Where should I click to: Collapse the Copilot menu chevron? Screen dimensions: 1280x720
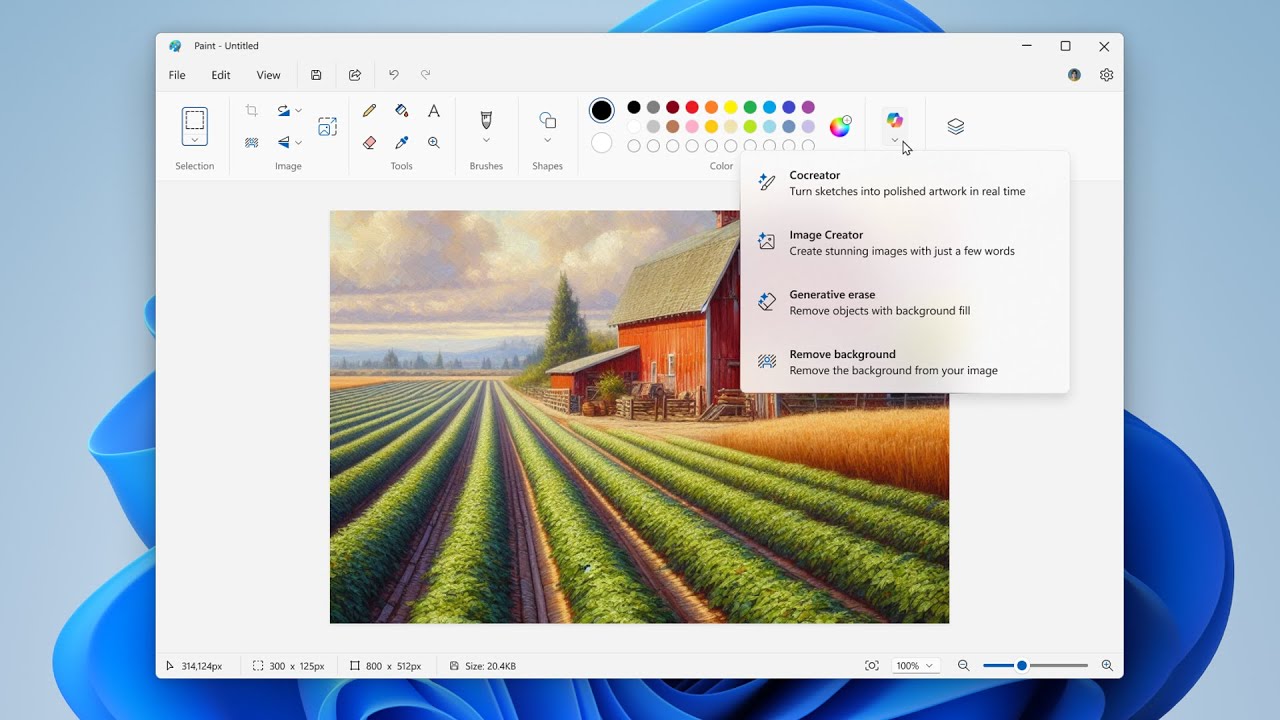tap(895, 140)
